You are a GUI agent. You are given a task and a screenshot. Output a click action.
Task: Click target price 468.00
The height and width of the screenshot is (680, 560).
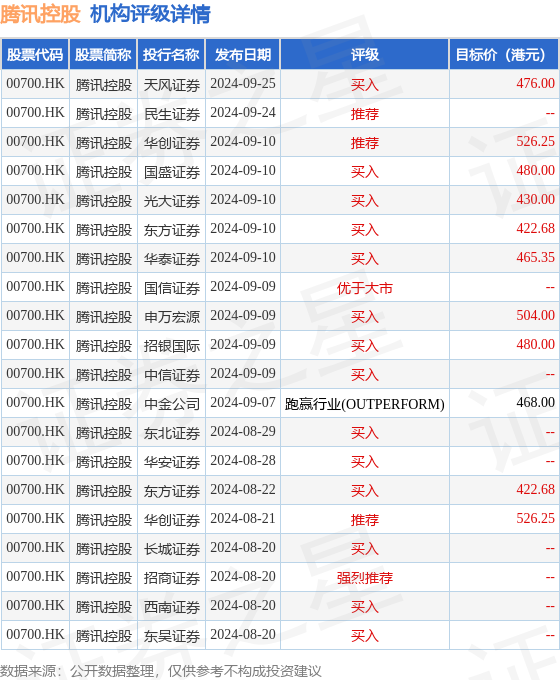point(535,402)
